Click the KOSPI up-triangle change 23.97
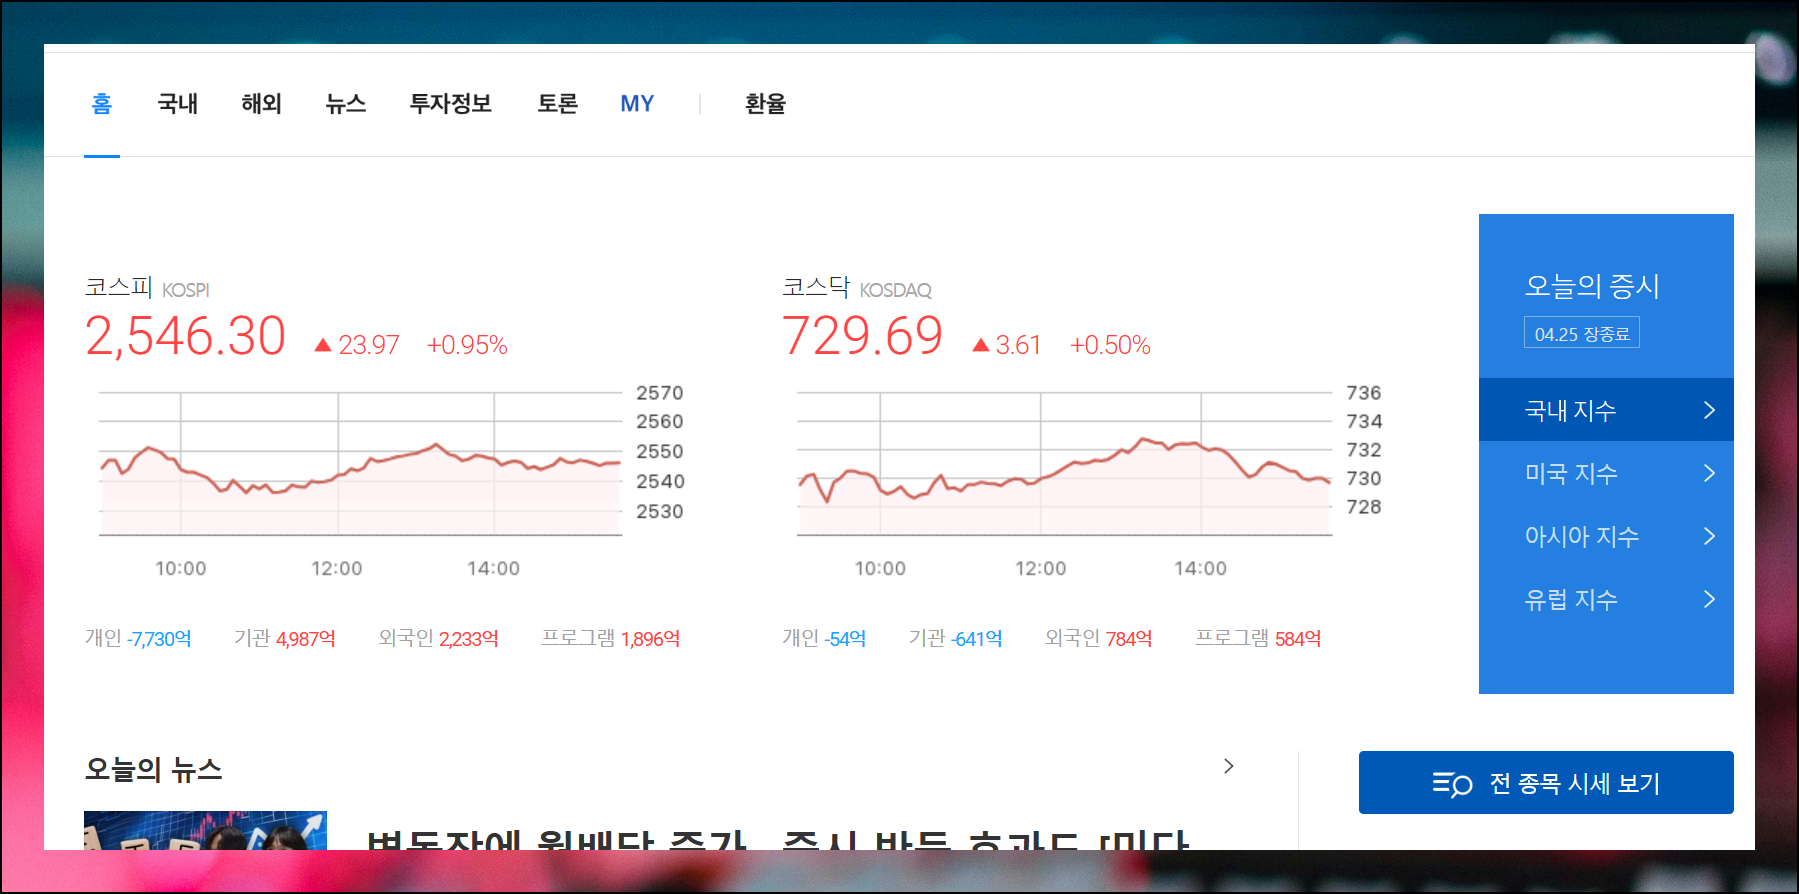Viewport: 1799px width, 894px height. [357, 345]
